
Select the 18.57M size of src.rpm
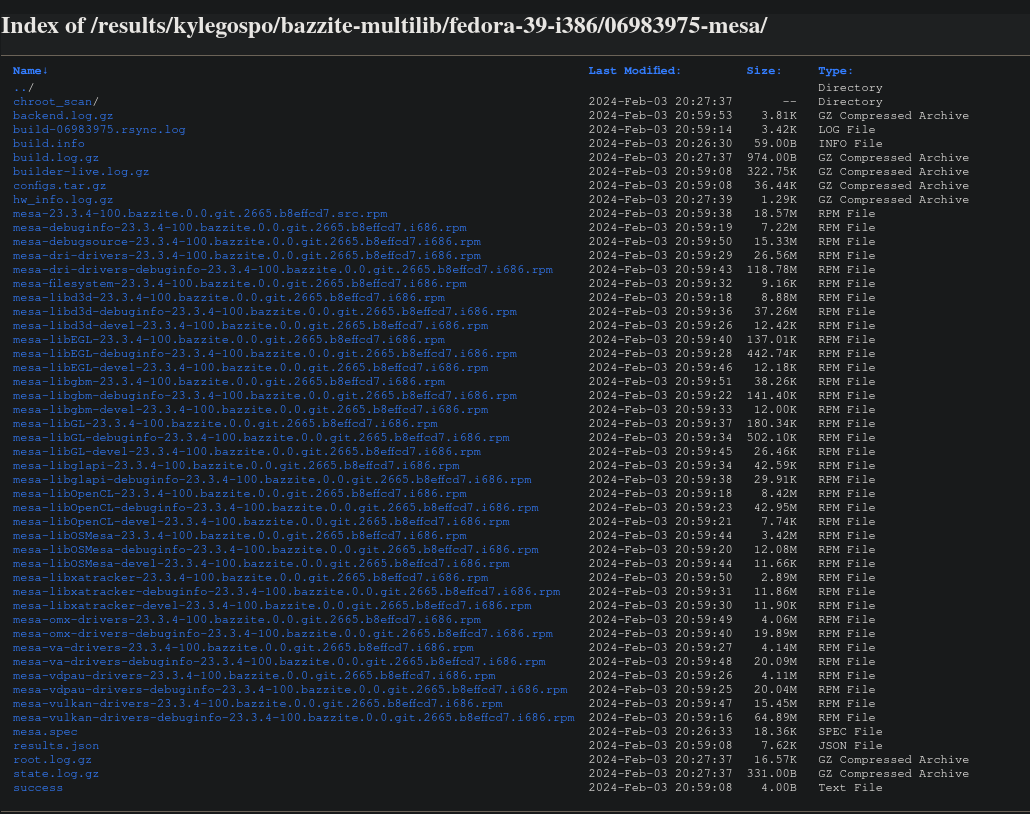tap(776, 214)
